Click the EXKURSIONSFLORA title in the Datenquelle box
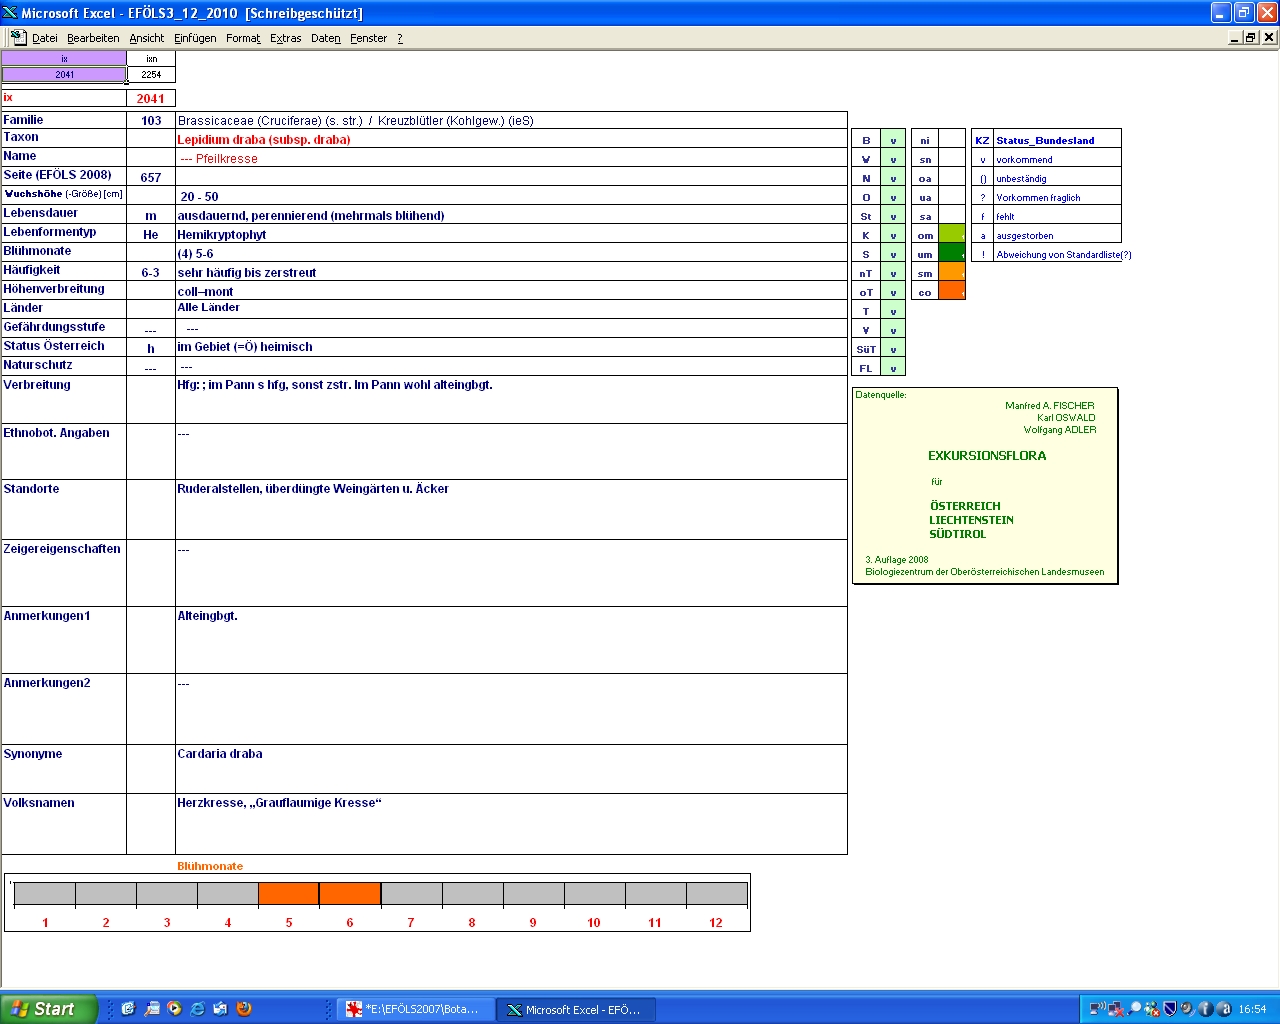The image size is (1280, 1024). (x=987, y=455)
